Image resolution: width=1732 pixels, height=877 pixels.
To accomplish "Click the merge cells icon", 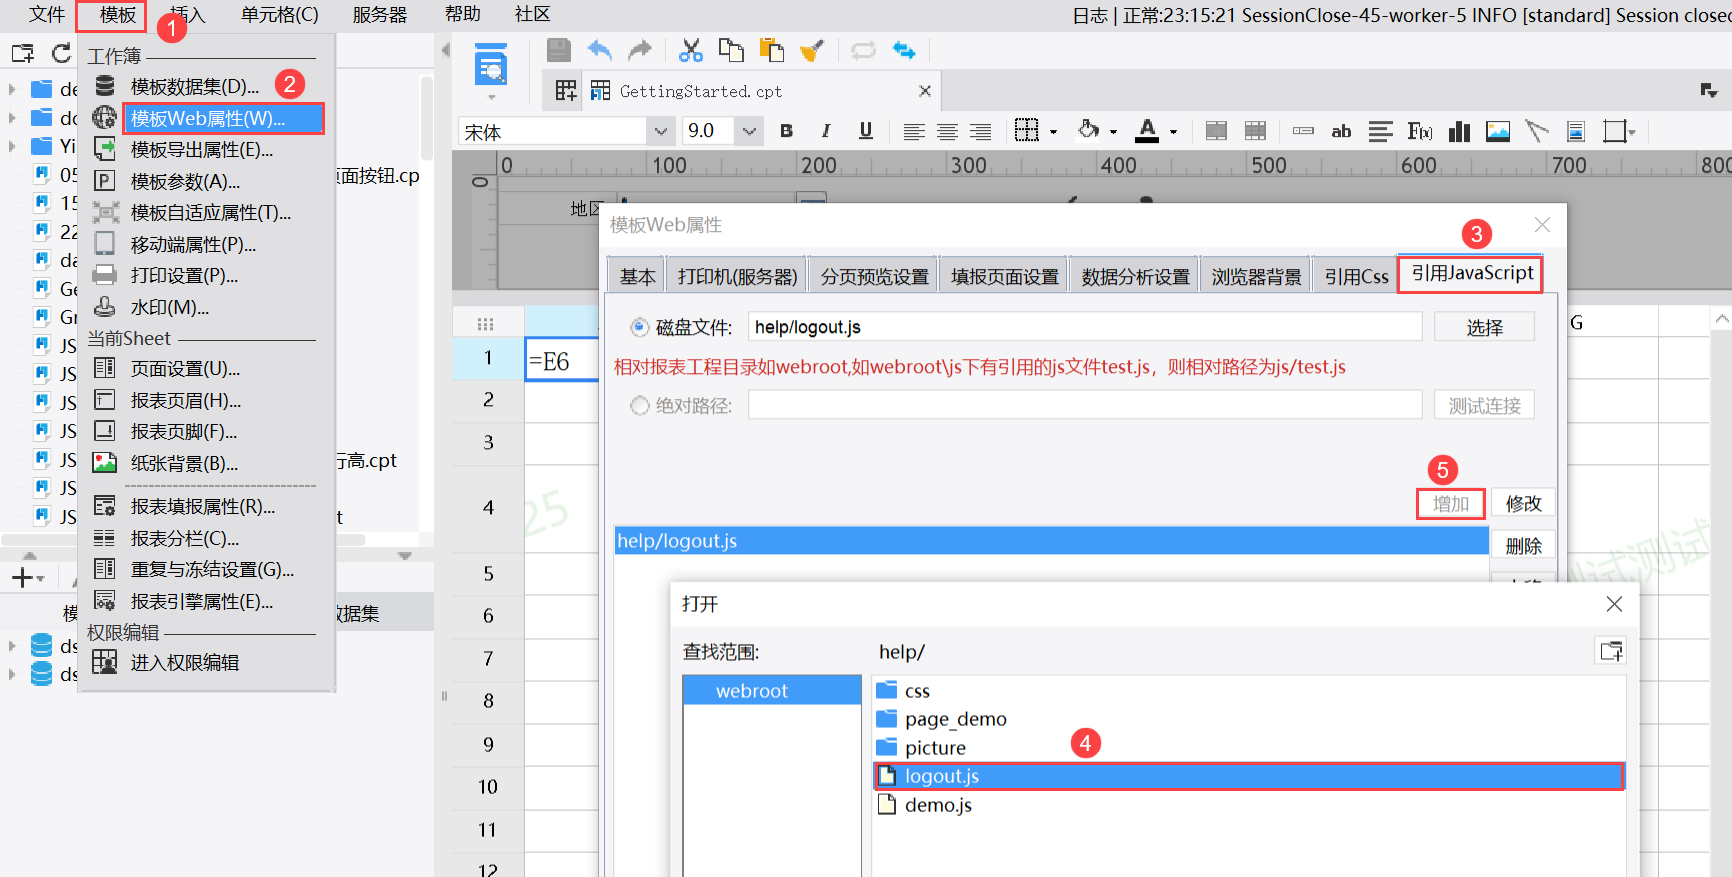I will point(1216,131).
